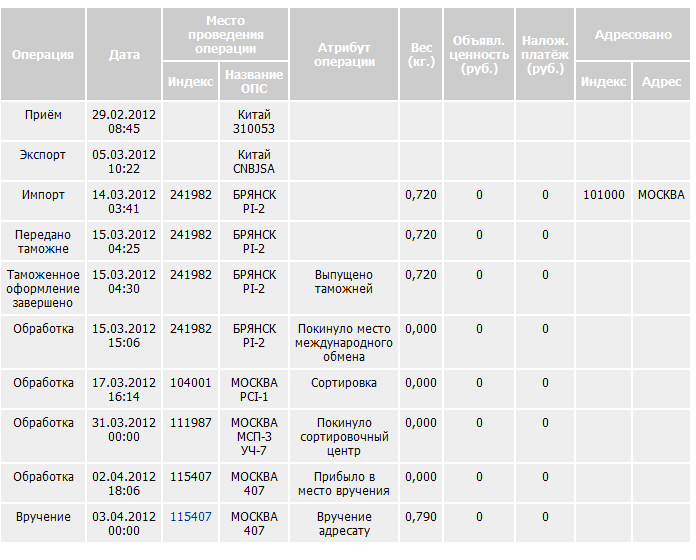
Task: Click the Вручение адресату cell
Action: (344, 523)
